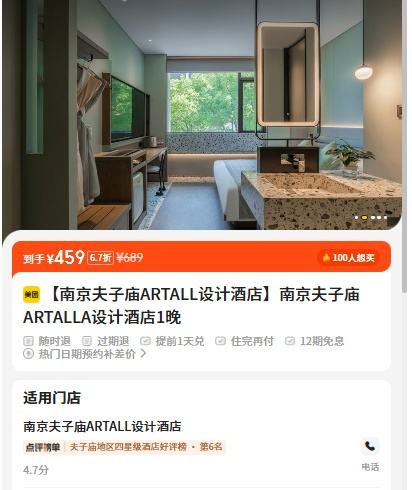Click the 住完再付 check icon
Image resolution: width=412 pixels, height=490 pixels.
click(221, 341)
